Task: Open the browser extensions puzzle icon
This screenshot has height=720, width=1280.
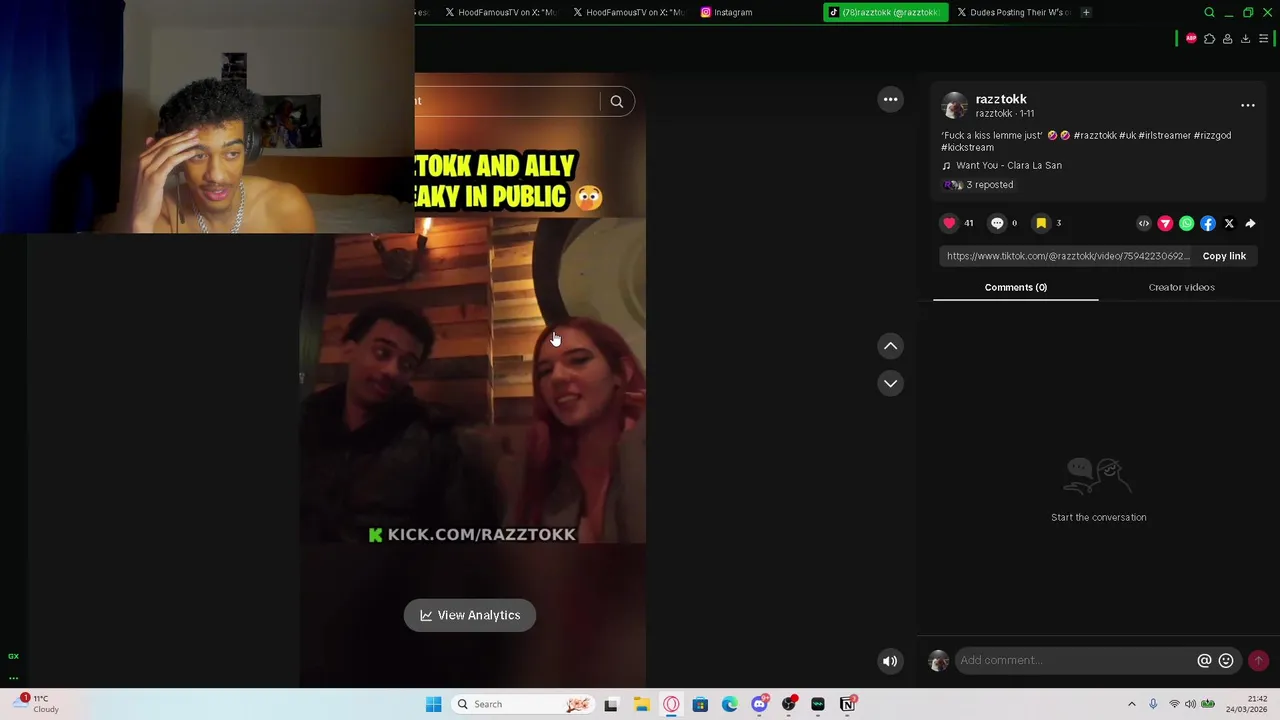Action: click(1209, 39)
